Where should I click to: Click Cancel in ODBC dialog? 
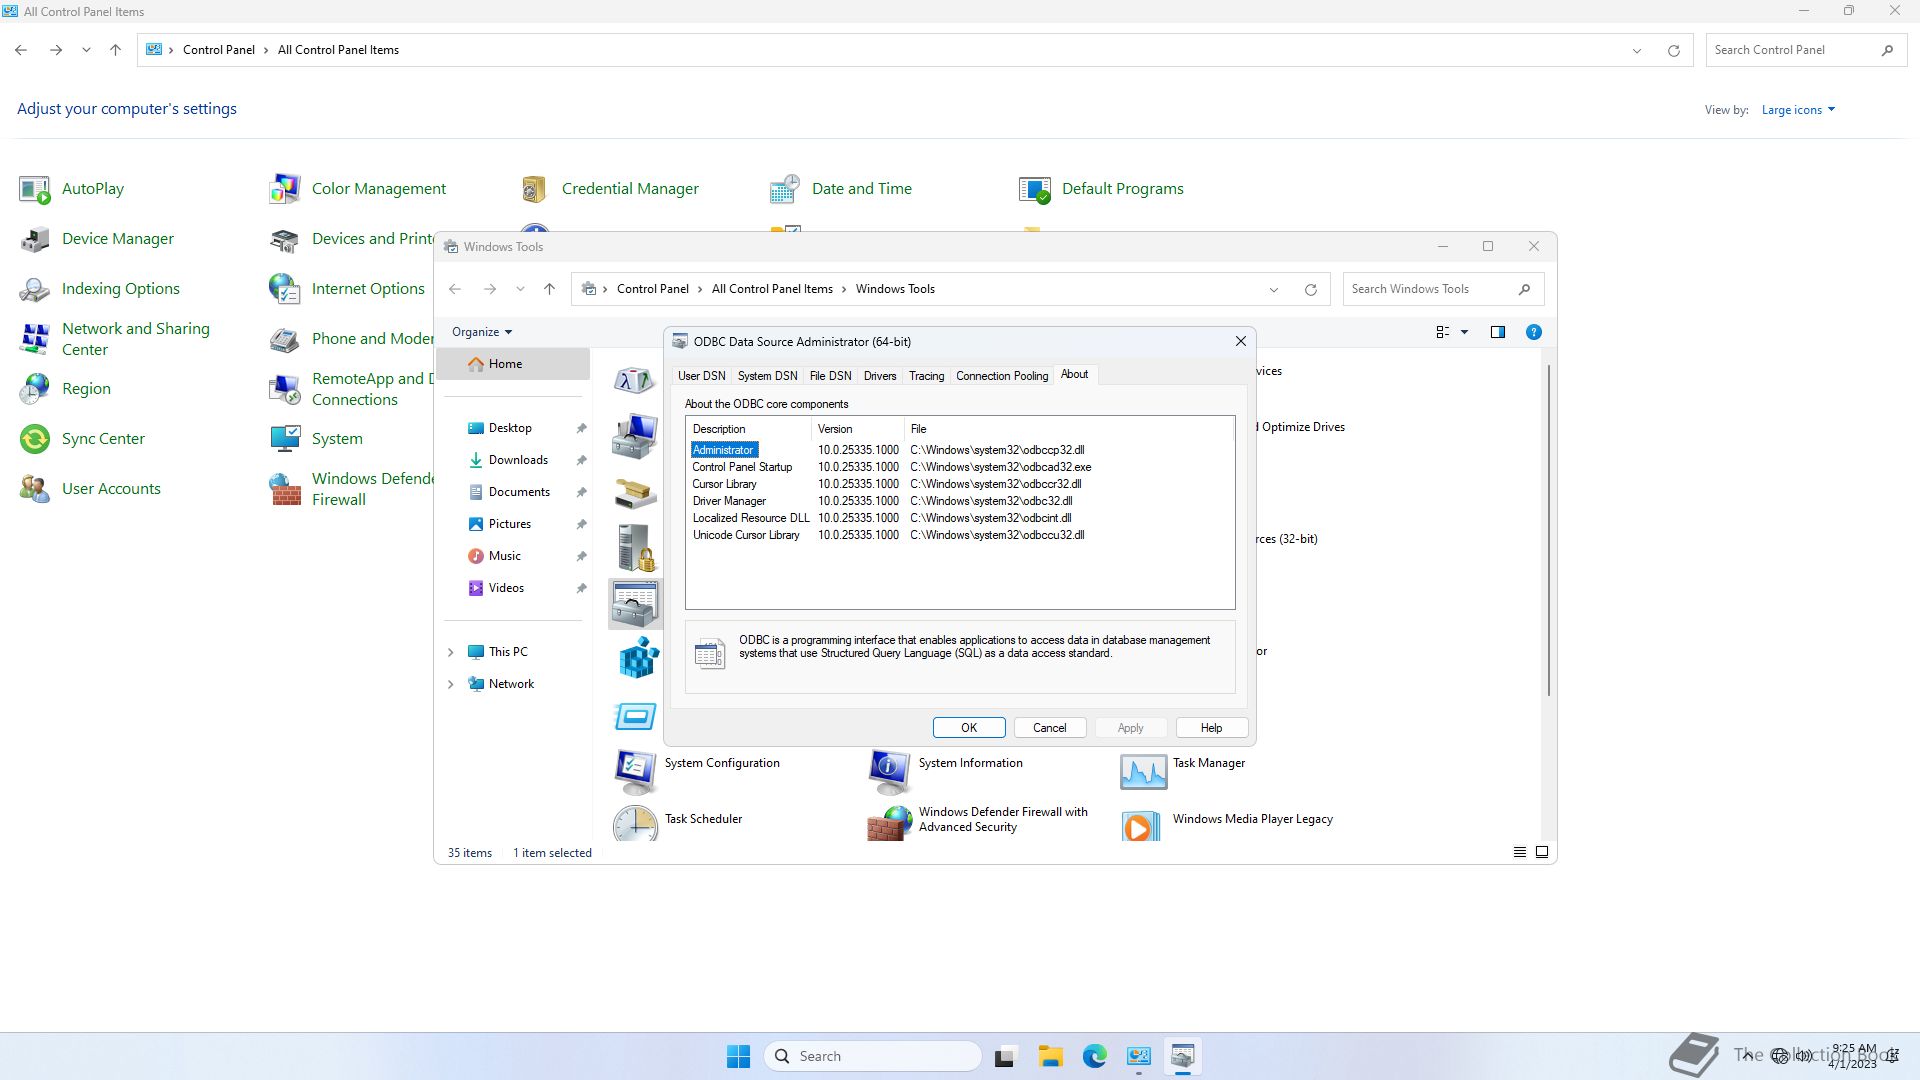pos(1049,728)
